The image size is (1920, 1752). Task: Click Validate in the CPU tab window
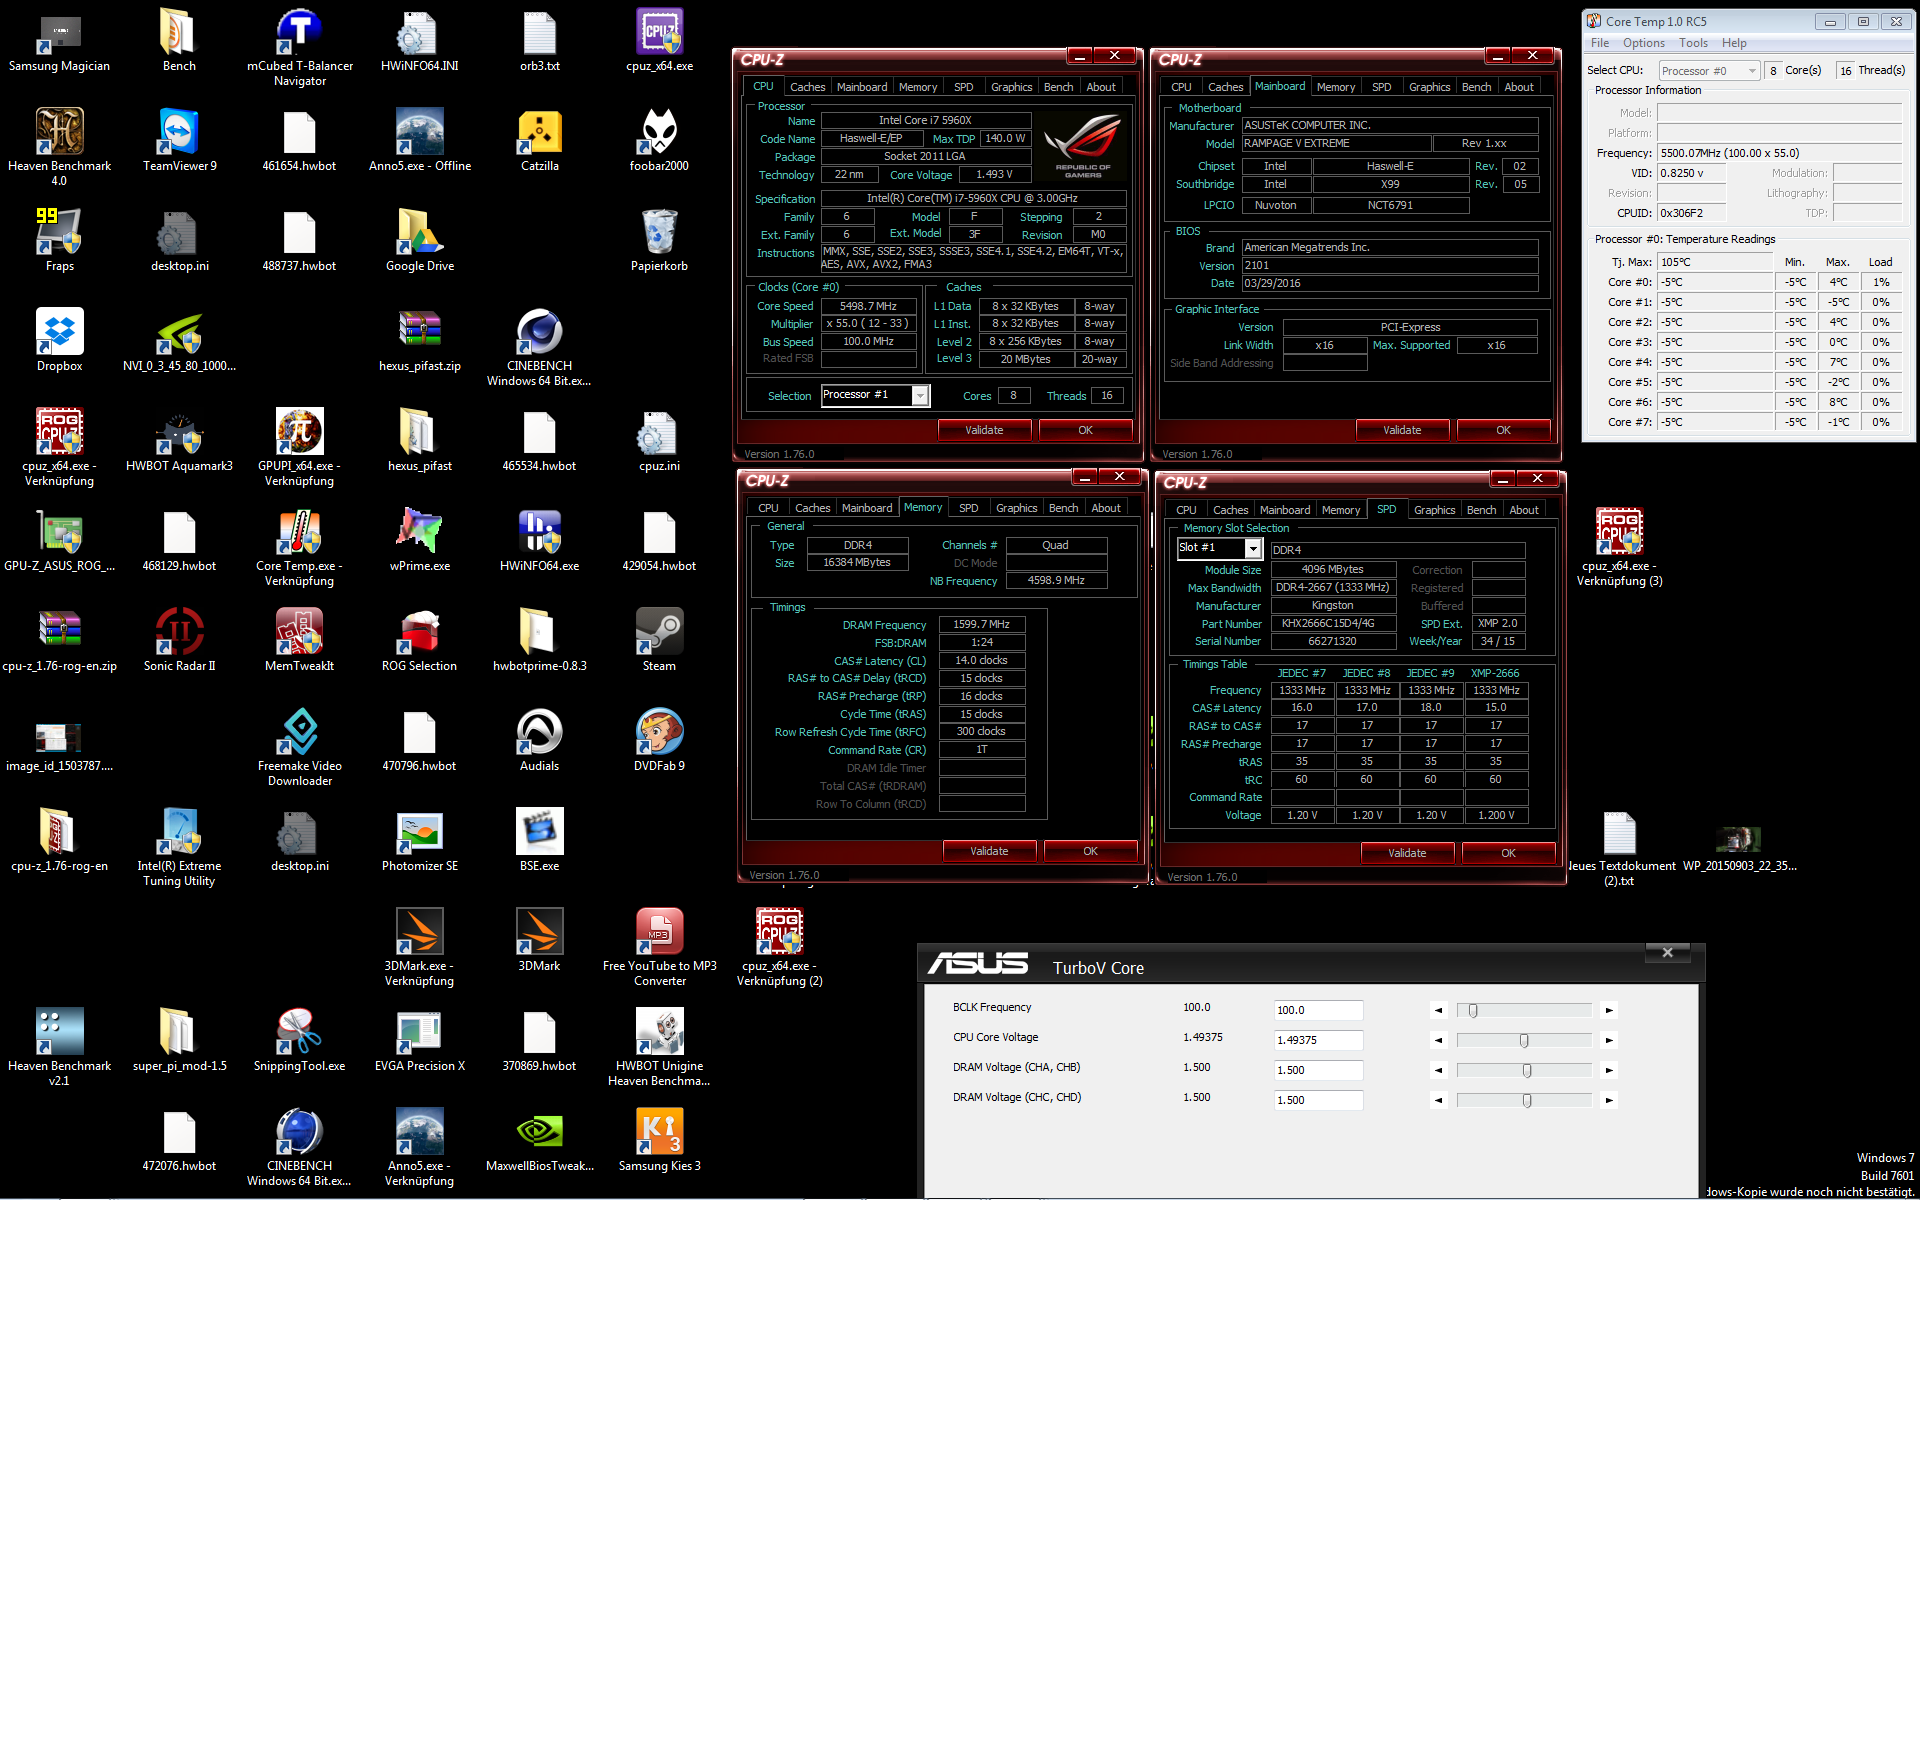[984, 430]
